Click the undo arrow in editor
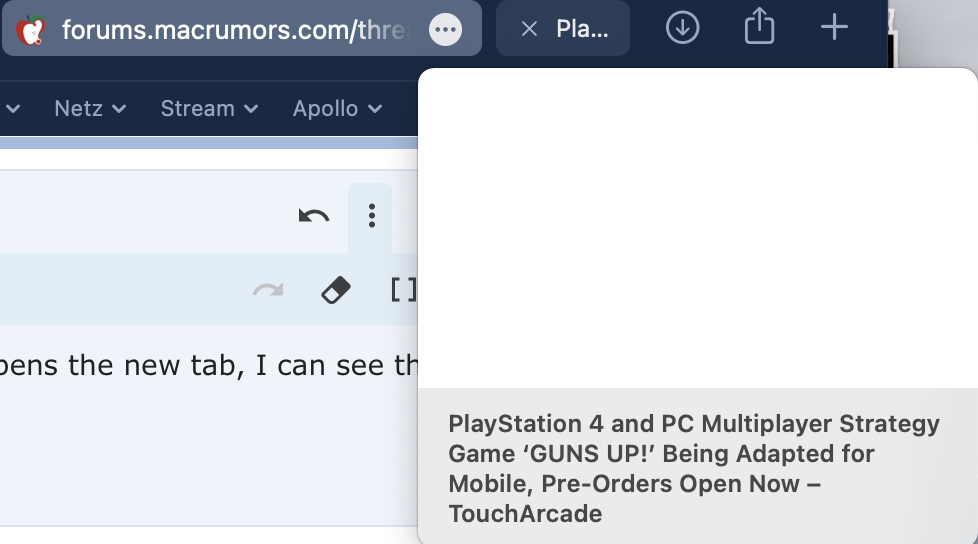This screenshot has width=978, height=544. tap(313, 216)
